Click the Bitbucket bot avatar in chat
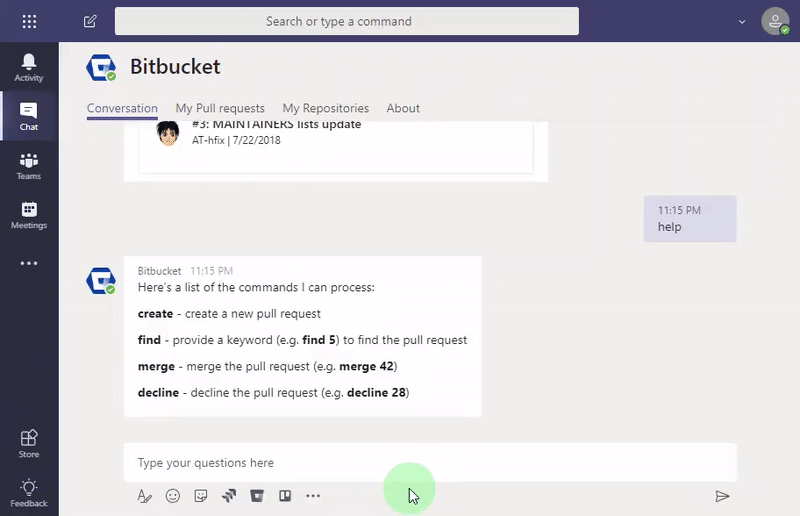Image resolution: width=800 pixels, height=516 pixels. pos(101,281)
